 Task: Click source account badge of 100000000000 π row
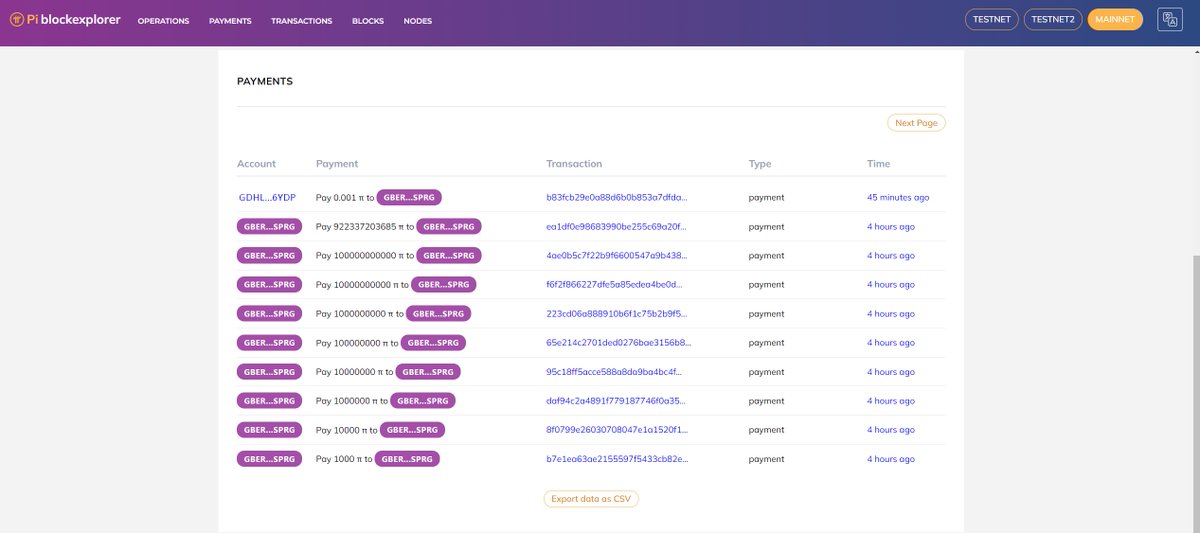click(x=270, y=256)
